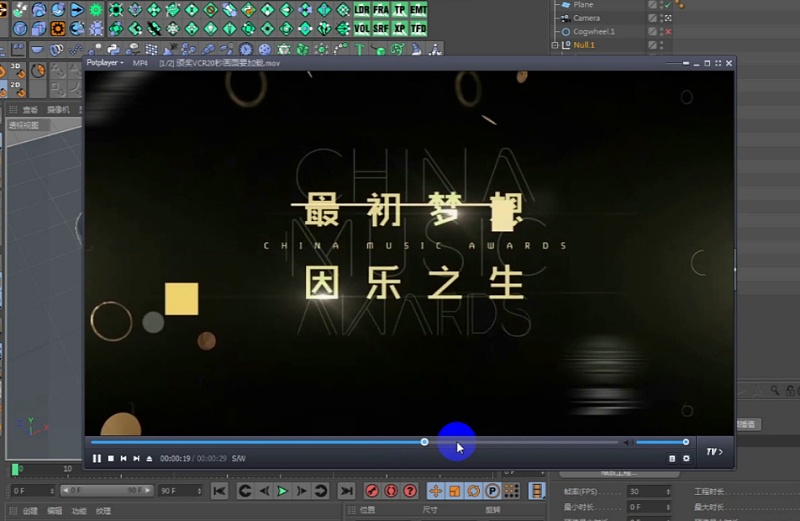Click the PotPlayer volume slider handle

pyautogui.click(x=686, y=442)
